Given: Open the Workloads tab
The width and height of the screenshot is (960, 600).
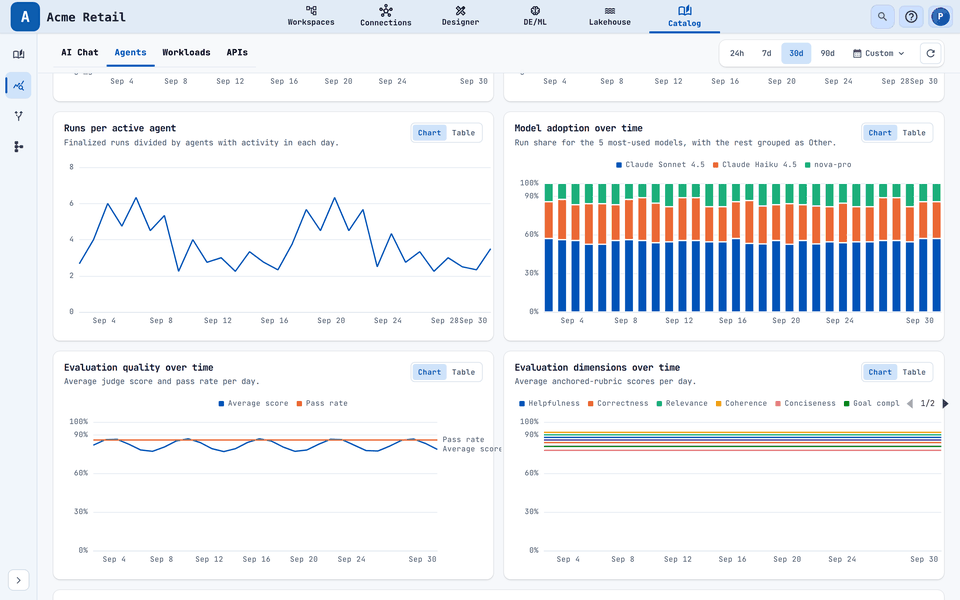Looking at the screenshot, I should (x=186, y=53).
